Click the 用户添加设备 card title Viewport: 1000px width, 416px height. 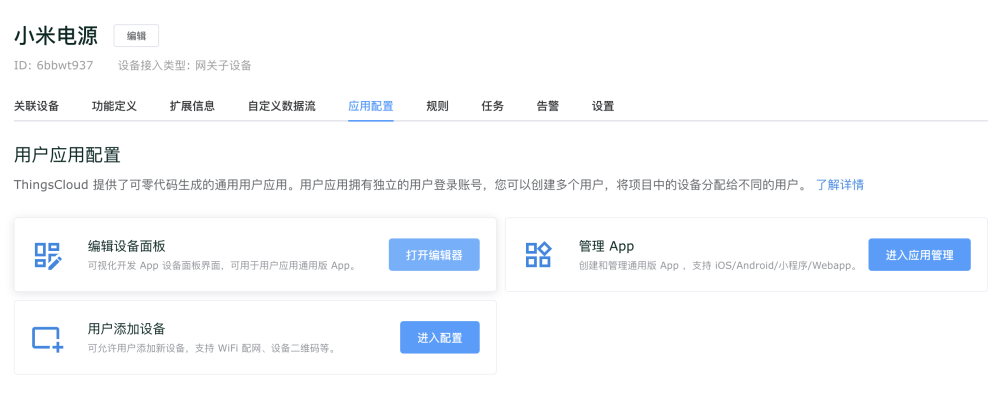(127, 329)
